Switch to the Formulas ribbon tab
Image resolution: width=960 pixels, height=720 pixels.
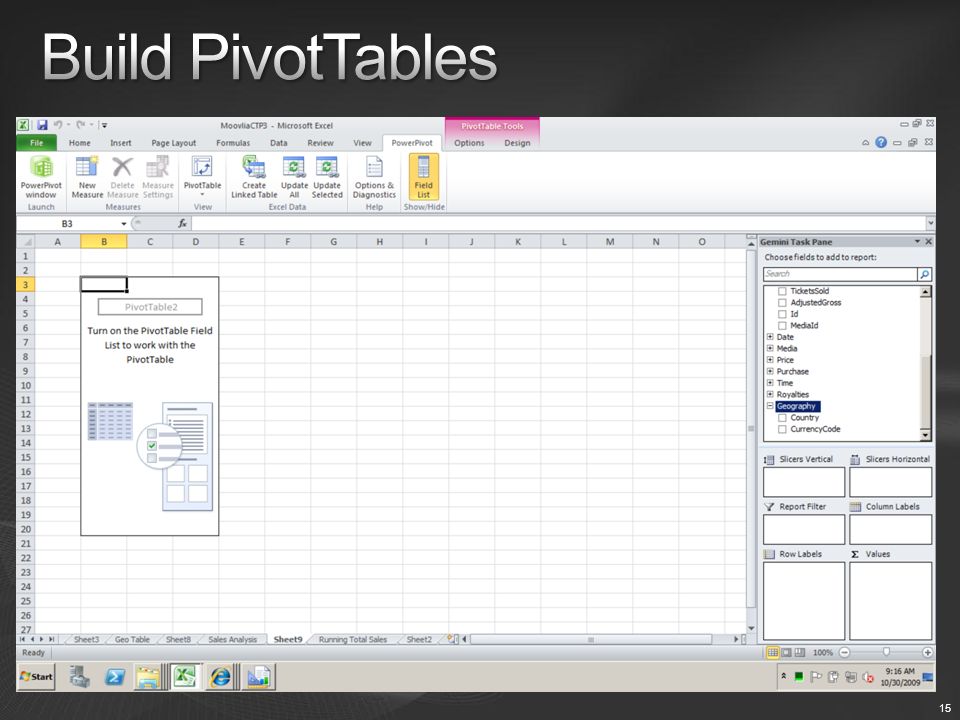[x=233, y=143]
